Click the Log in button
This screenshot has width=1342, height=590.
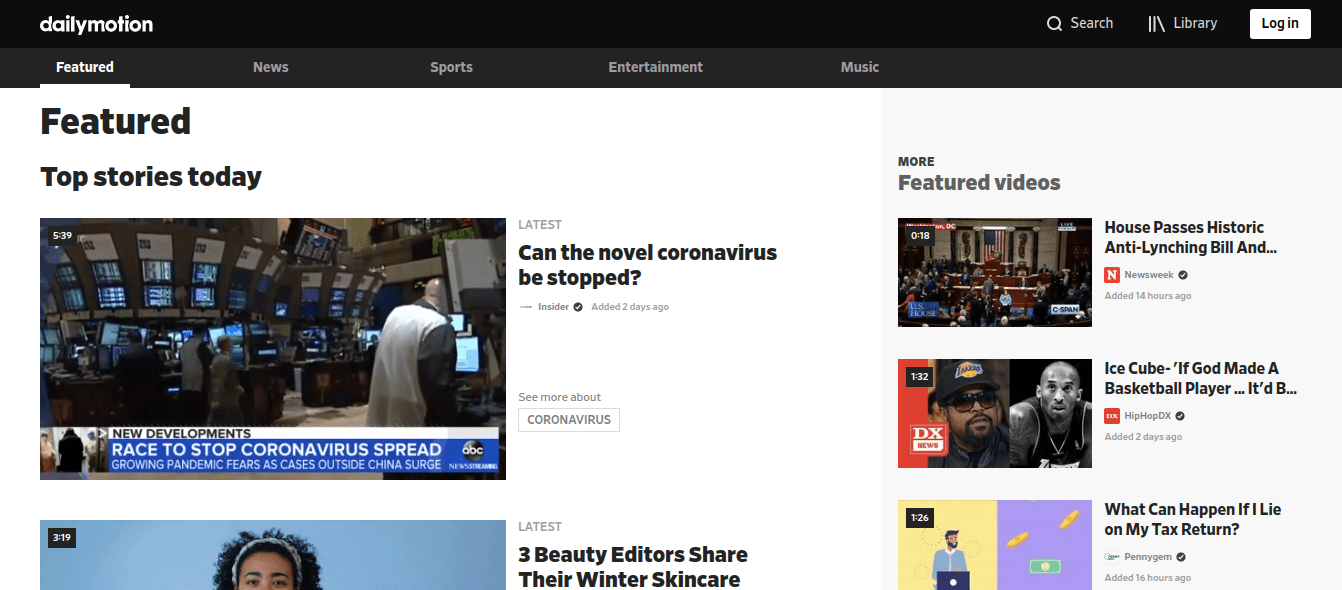click(x=1280, y=24)
